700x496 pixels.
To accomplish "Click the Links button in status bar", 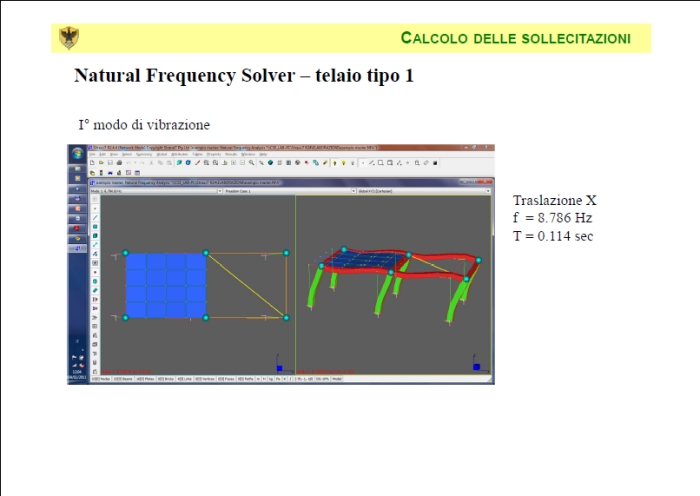I will tap(187, 380).
